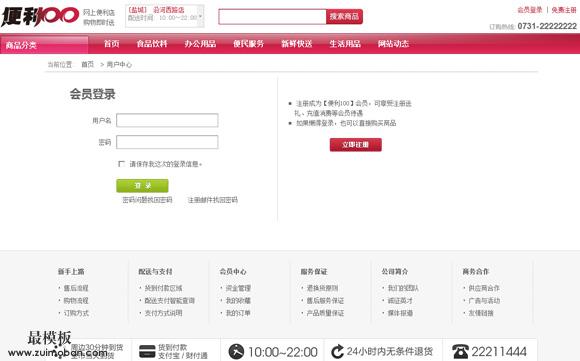Click the 配送与支付 footer heading
This screenshot has width=580, height=361.
click(155, 271)
